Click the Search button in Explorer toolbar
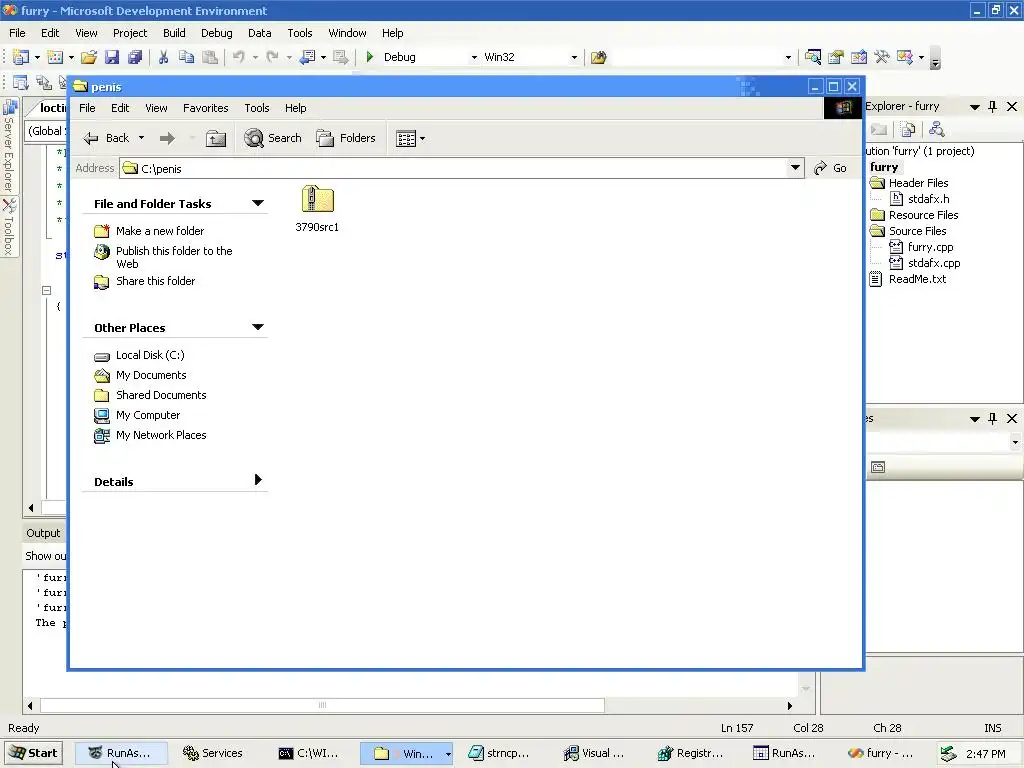Screen dimensions: 1024x768 click(x=273, y=138)
